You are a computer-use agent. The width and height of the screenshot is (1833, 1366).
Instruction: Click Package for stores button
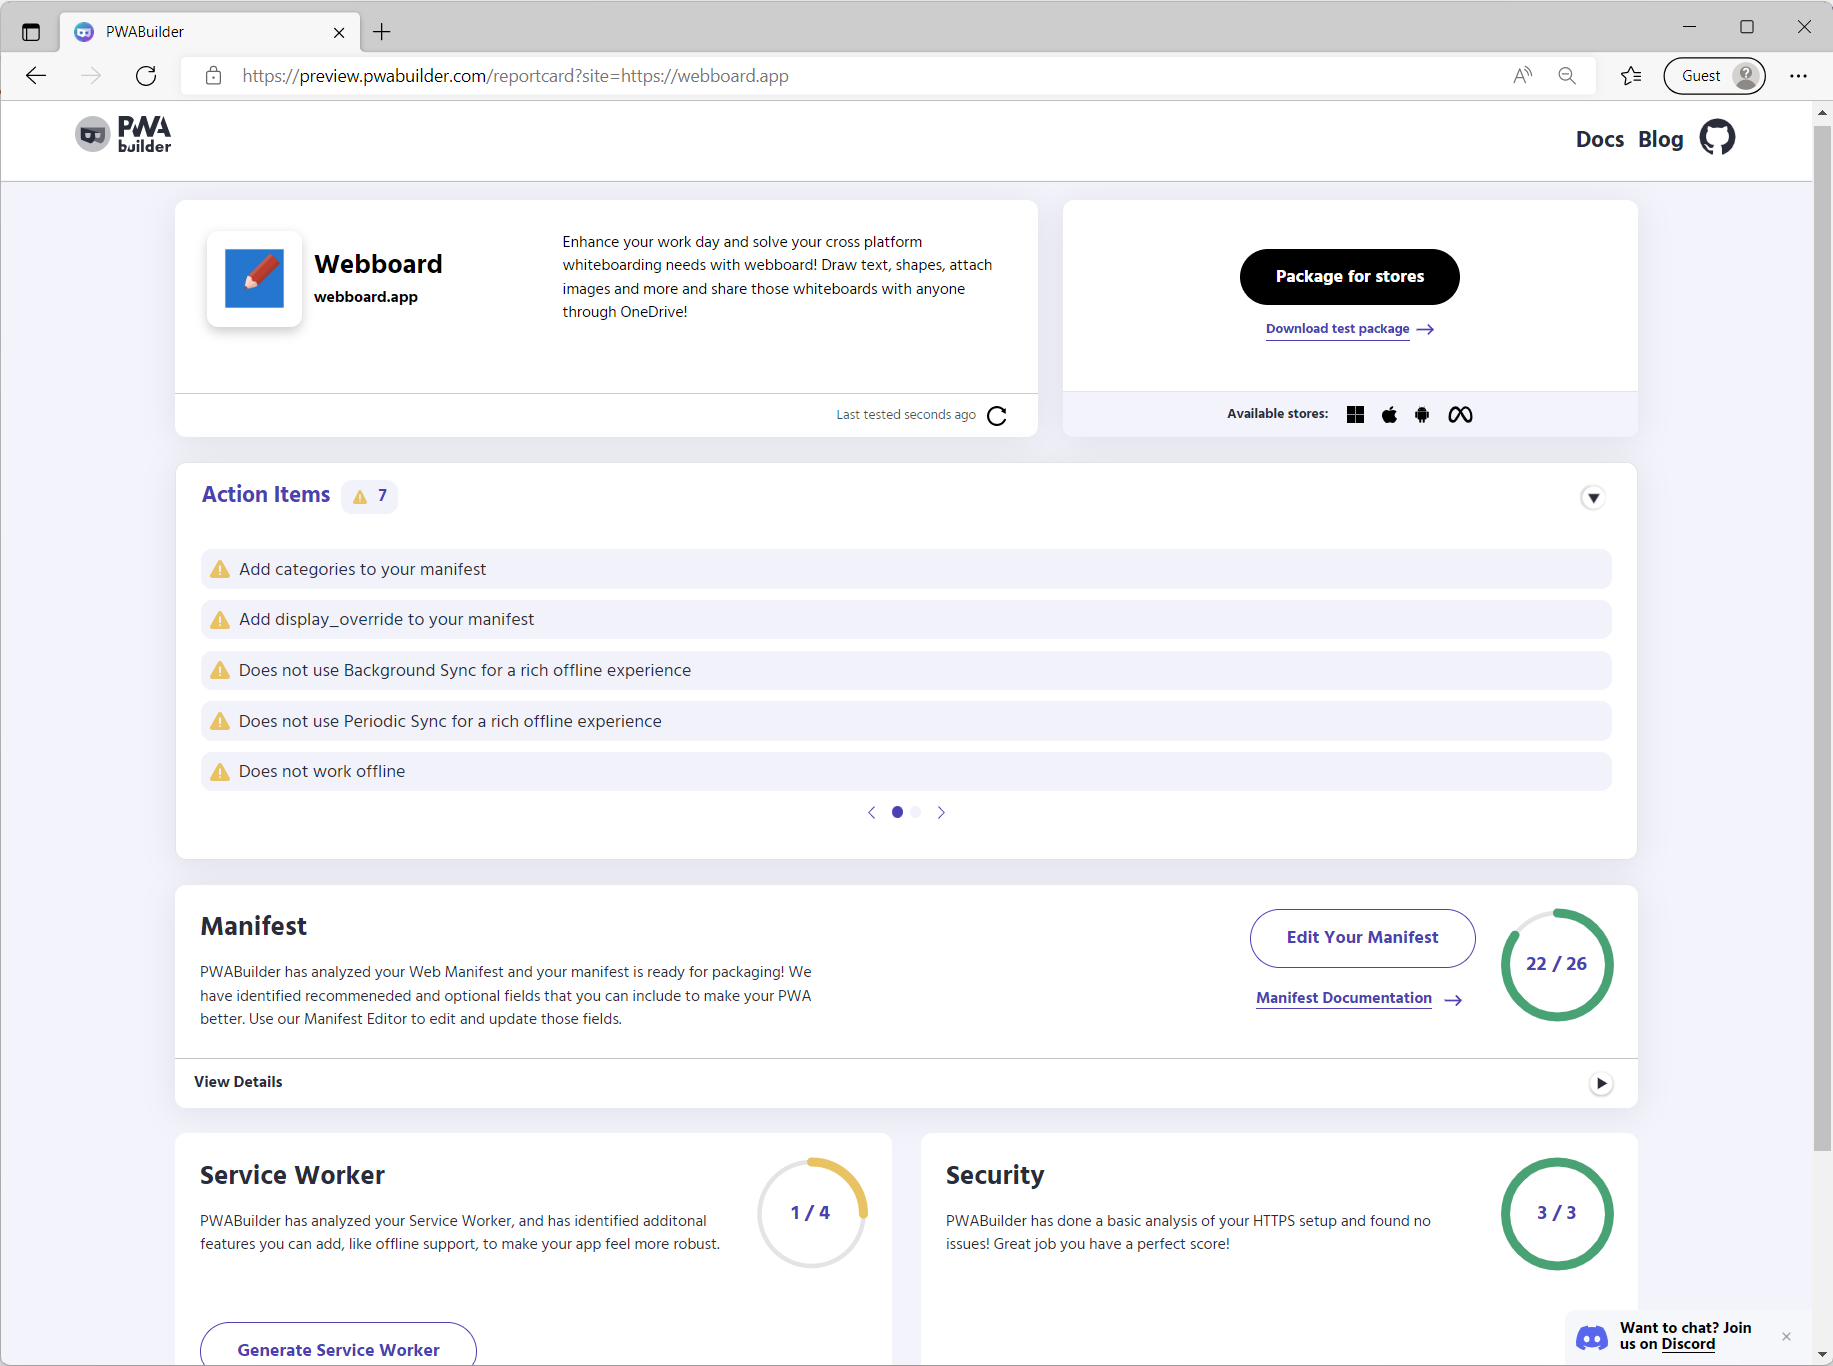click(x=1350, y=277)
